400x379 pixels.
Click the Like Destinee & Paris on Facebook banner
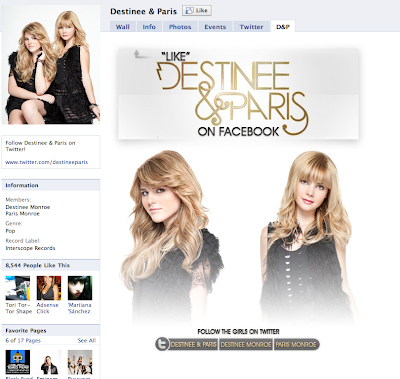click(238, 94)
